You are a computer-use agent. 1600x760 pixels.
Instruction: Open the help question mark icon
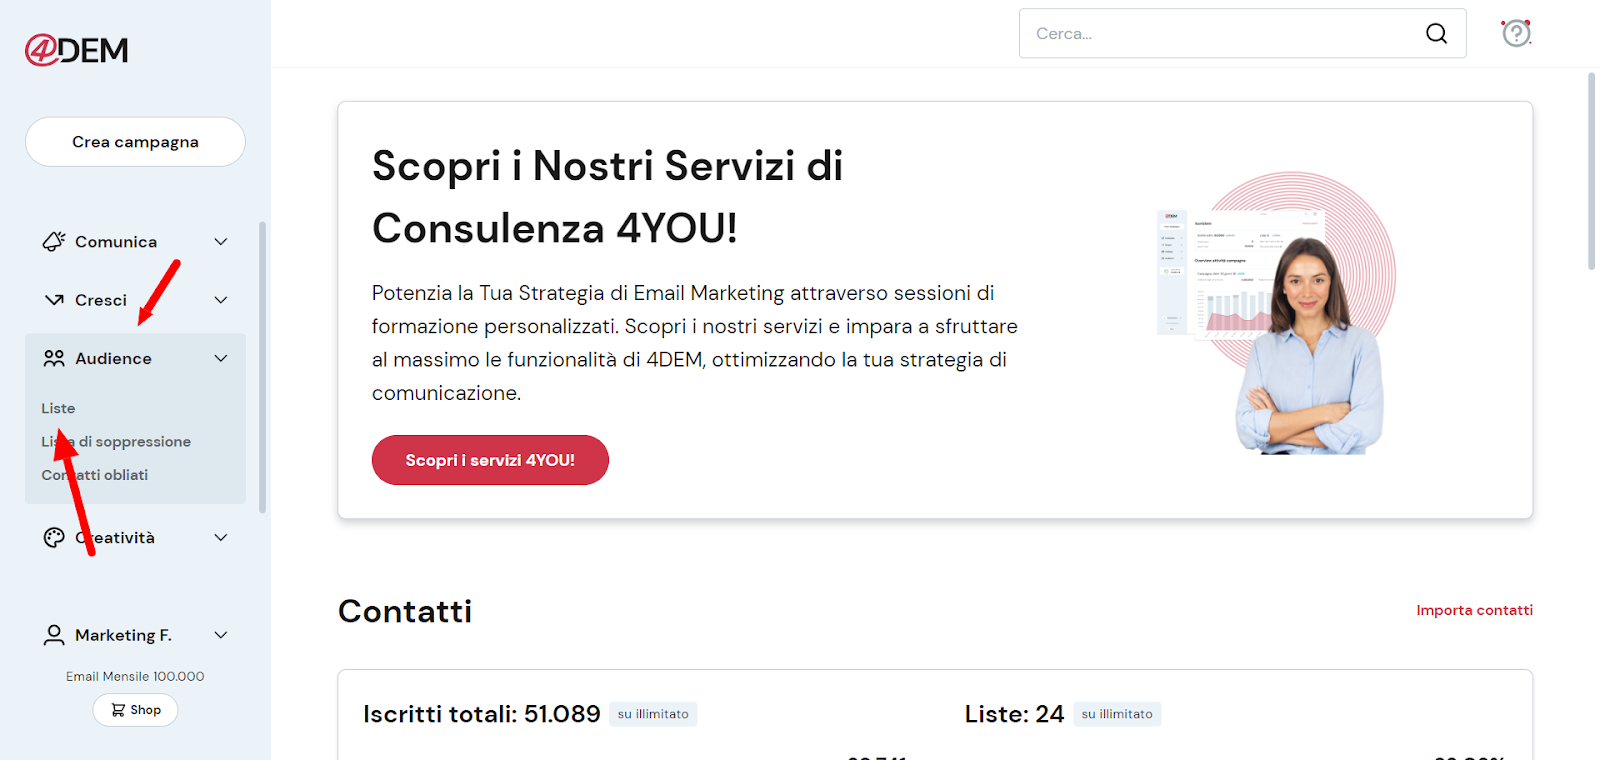[x=1516, y=34]
